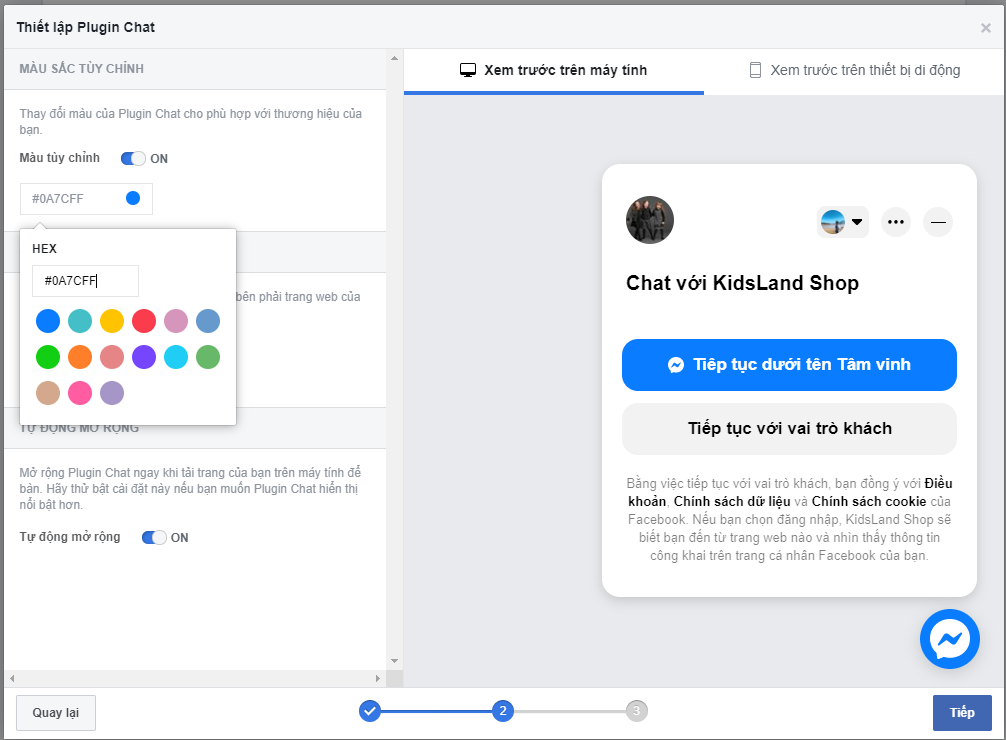Image resolution: width=1006 pixels, height=740 pixels.
Task: Click the step 2 circle in progress bar
Action: 503,711
